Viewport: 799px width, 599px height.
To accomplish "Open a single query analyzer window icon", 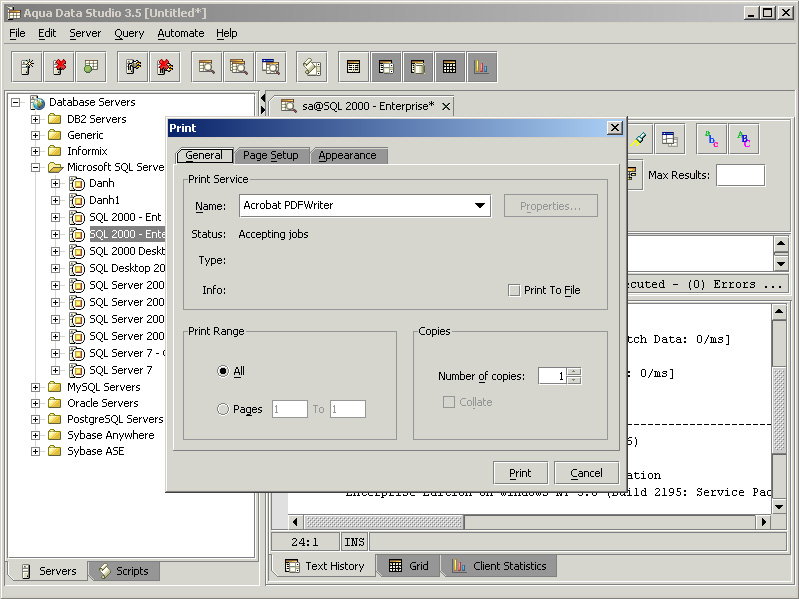I will [x=206, y=67].
